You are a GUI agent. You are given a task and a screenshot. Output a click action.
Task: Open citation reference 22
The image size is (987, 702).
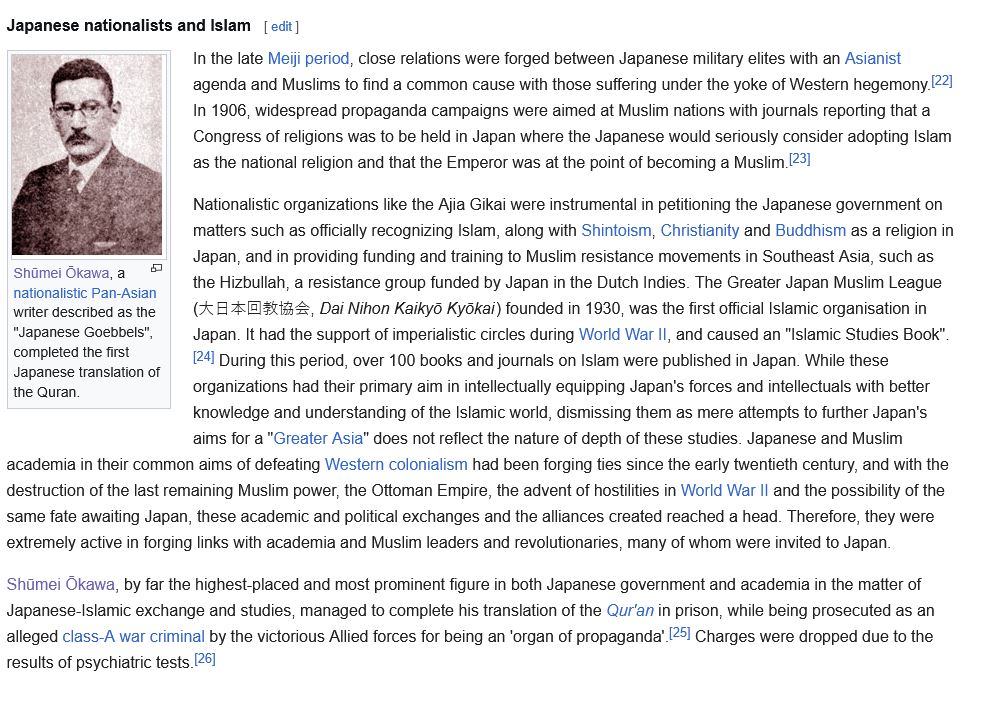(942, 81)
